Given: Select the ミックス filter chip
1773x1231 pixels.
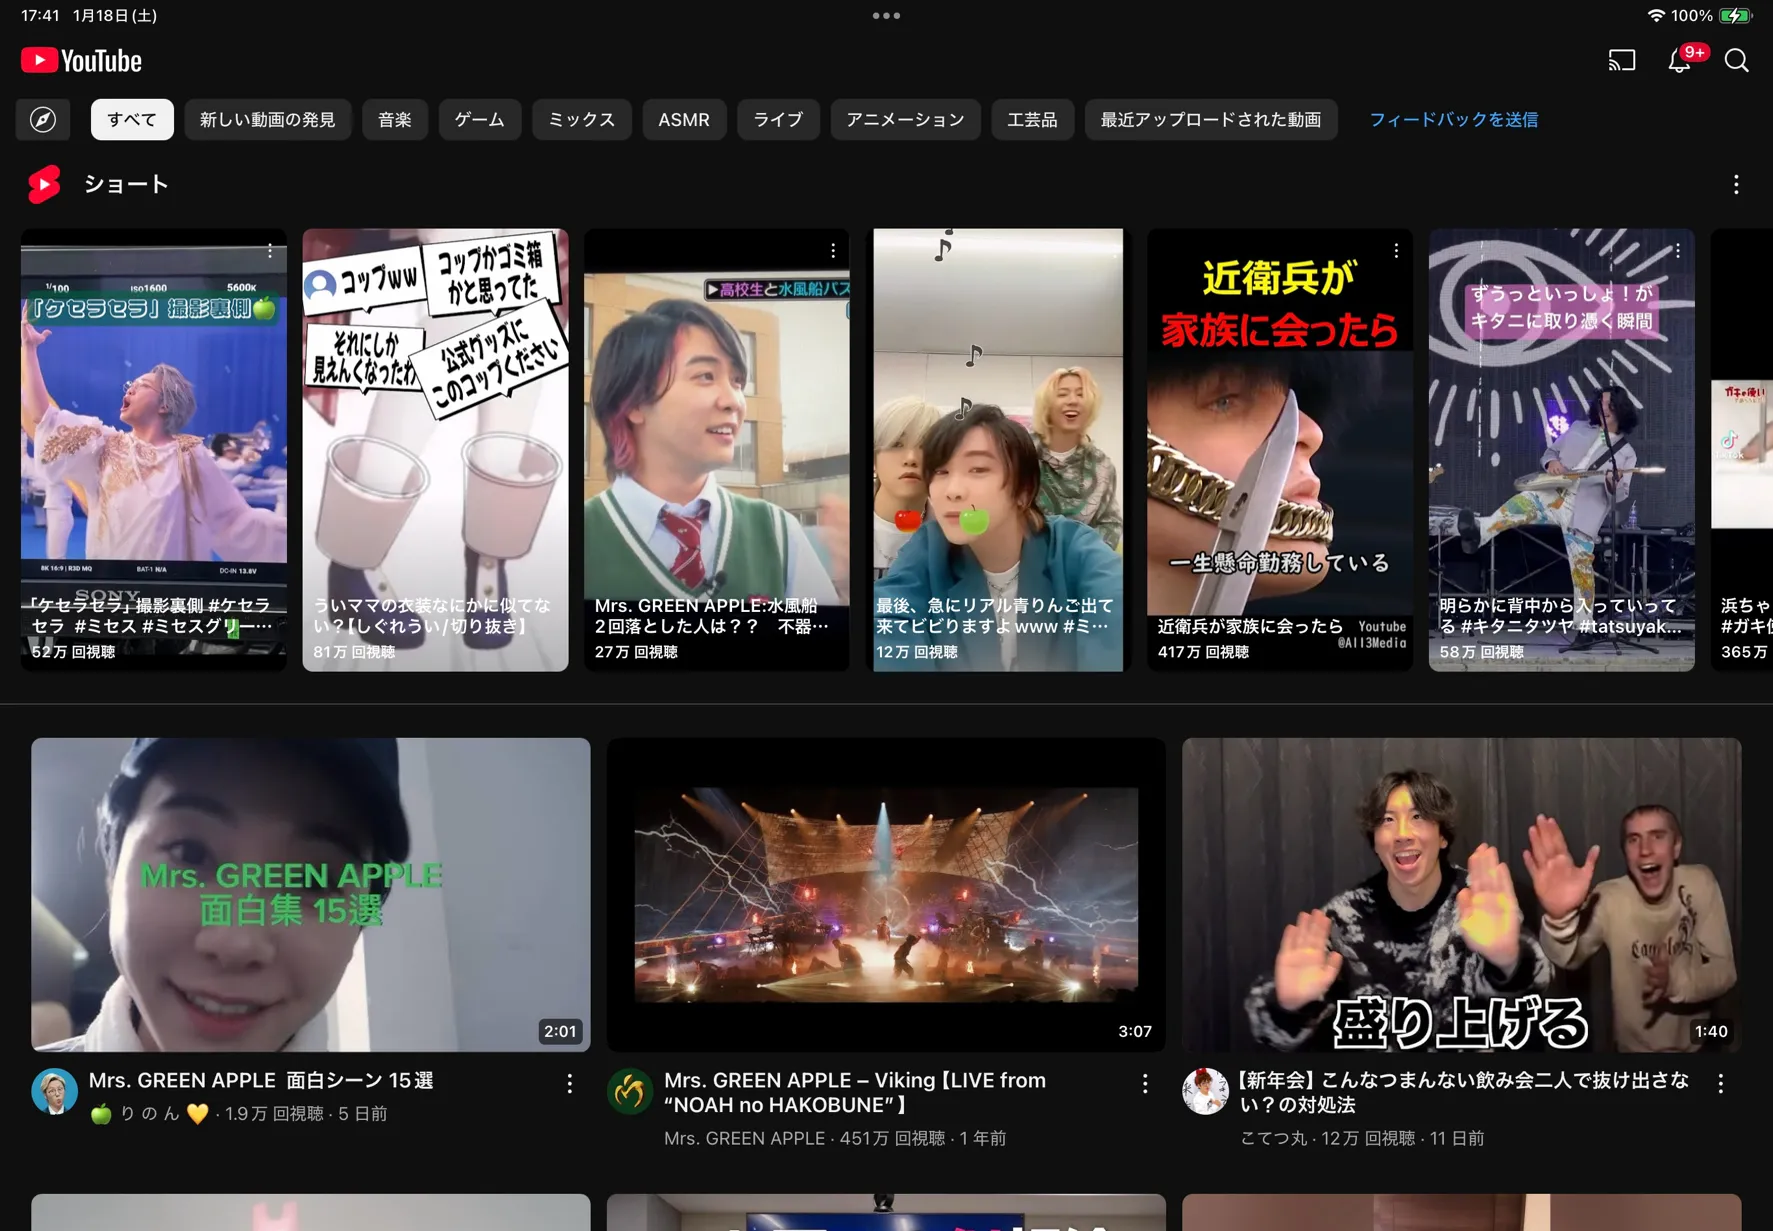Looking at the screenshot, I should 582,120.
